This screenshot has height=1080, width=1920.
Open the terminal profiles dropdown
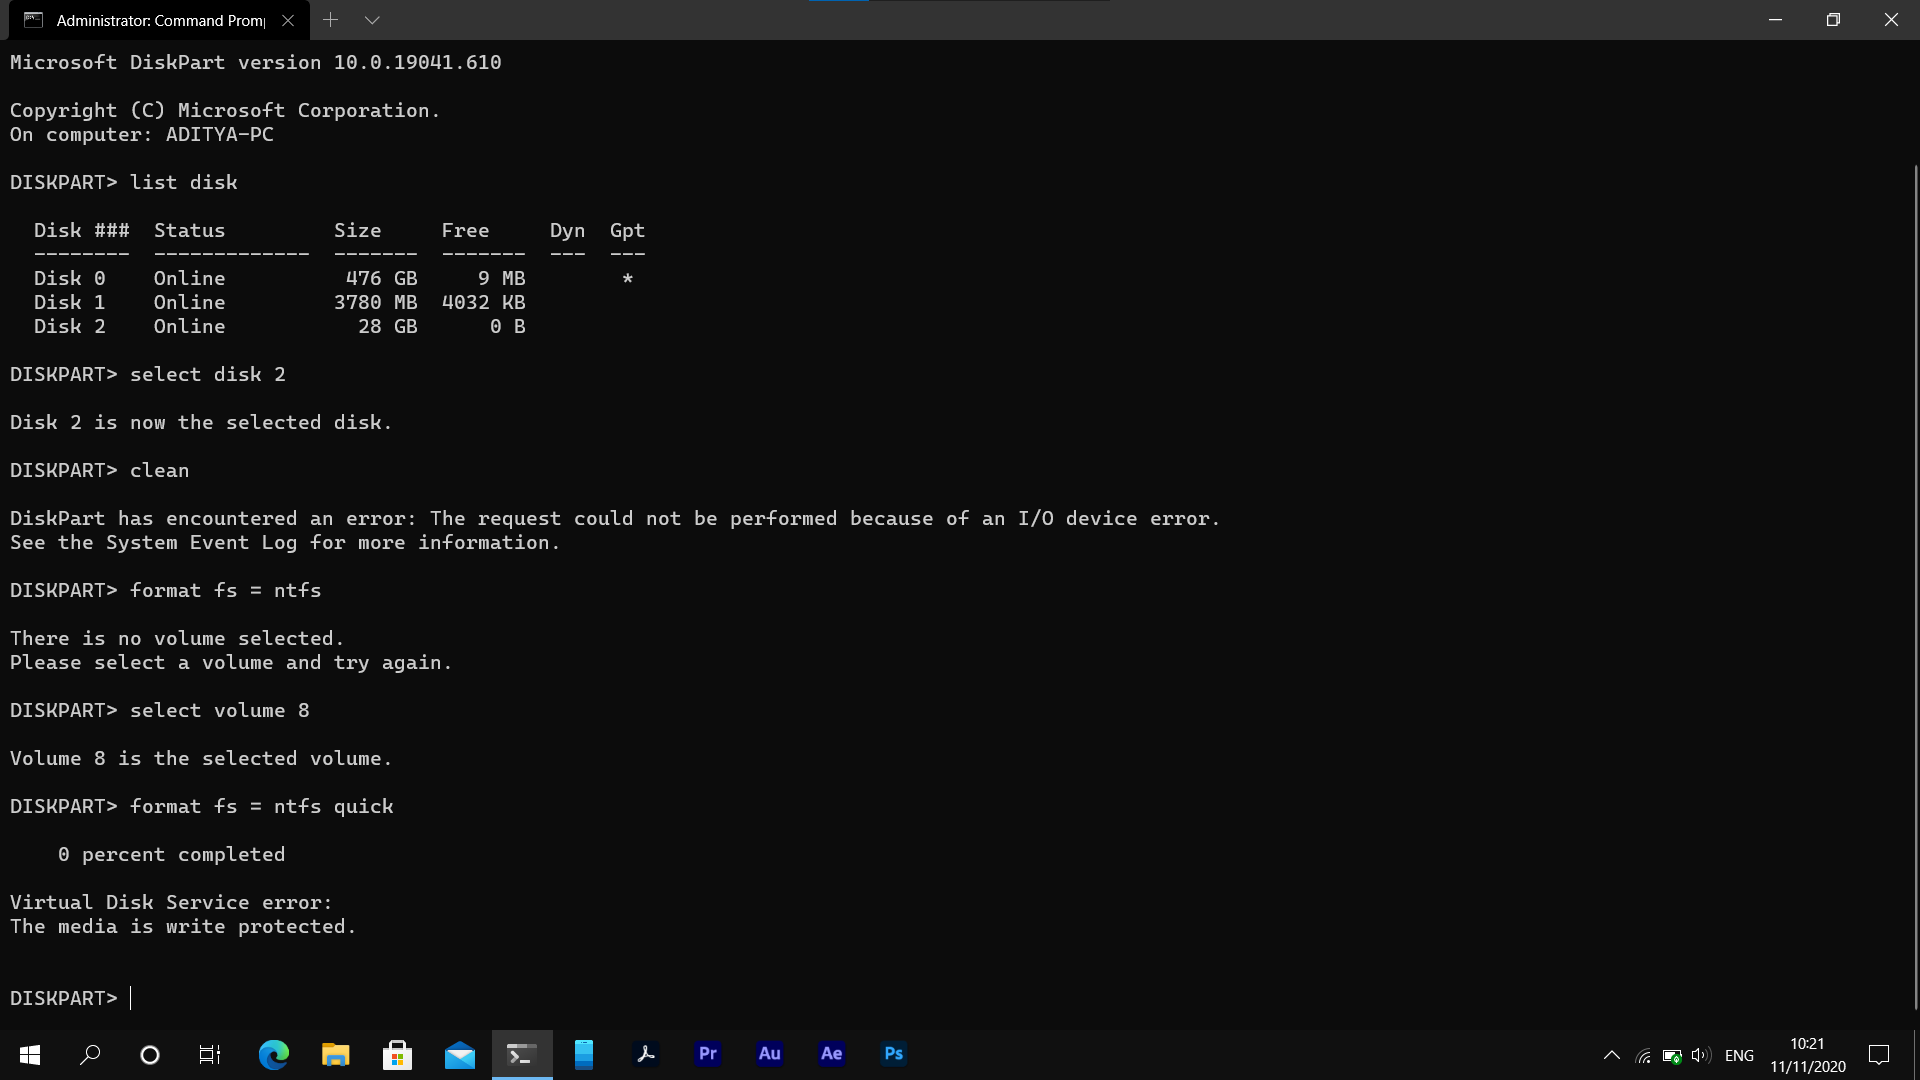(372, 20)
